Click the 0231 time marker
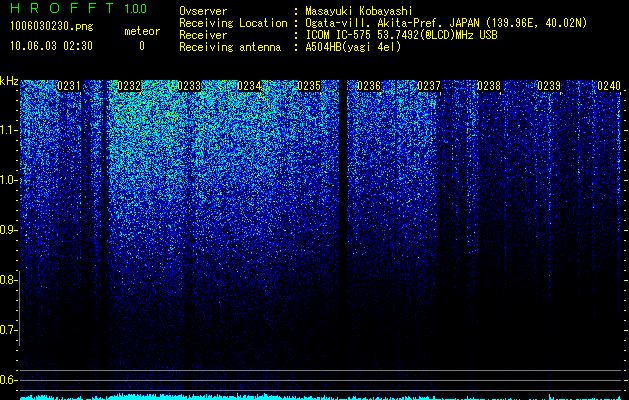This screenshot has width=629, height=400. tap(69, 86)
